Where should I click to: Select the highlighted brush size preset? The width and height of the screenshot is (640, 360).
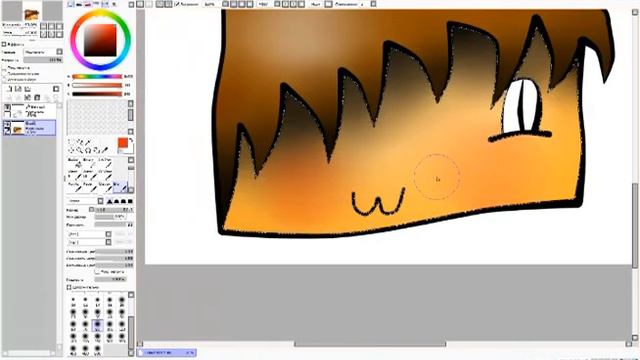(97, 325)
